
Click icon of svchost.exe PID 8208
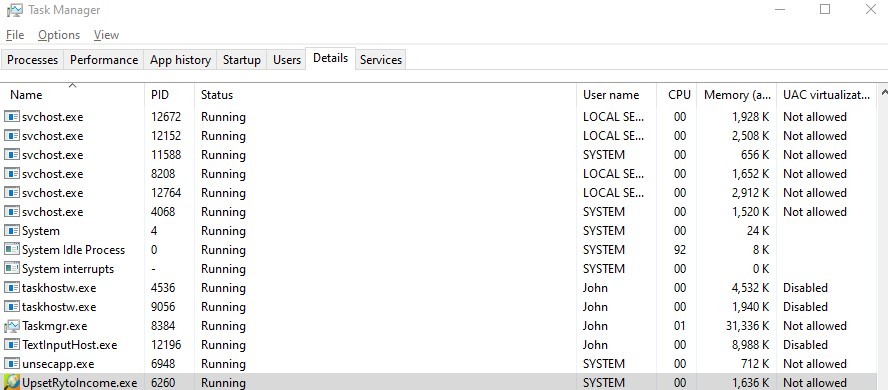[x=12, y=174]
